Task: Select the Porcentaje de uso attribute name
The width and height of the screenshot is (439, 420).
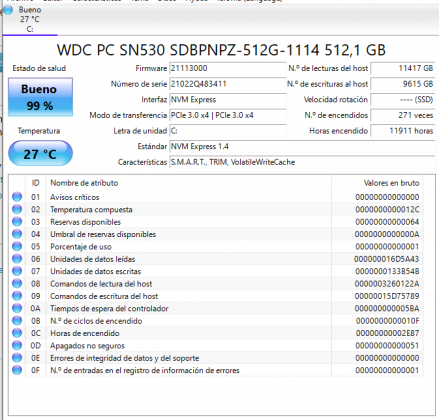Action: [x=81, y=247]
